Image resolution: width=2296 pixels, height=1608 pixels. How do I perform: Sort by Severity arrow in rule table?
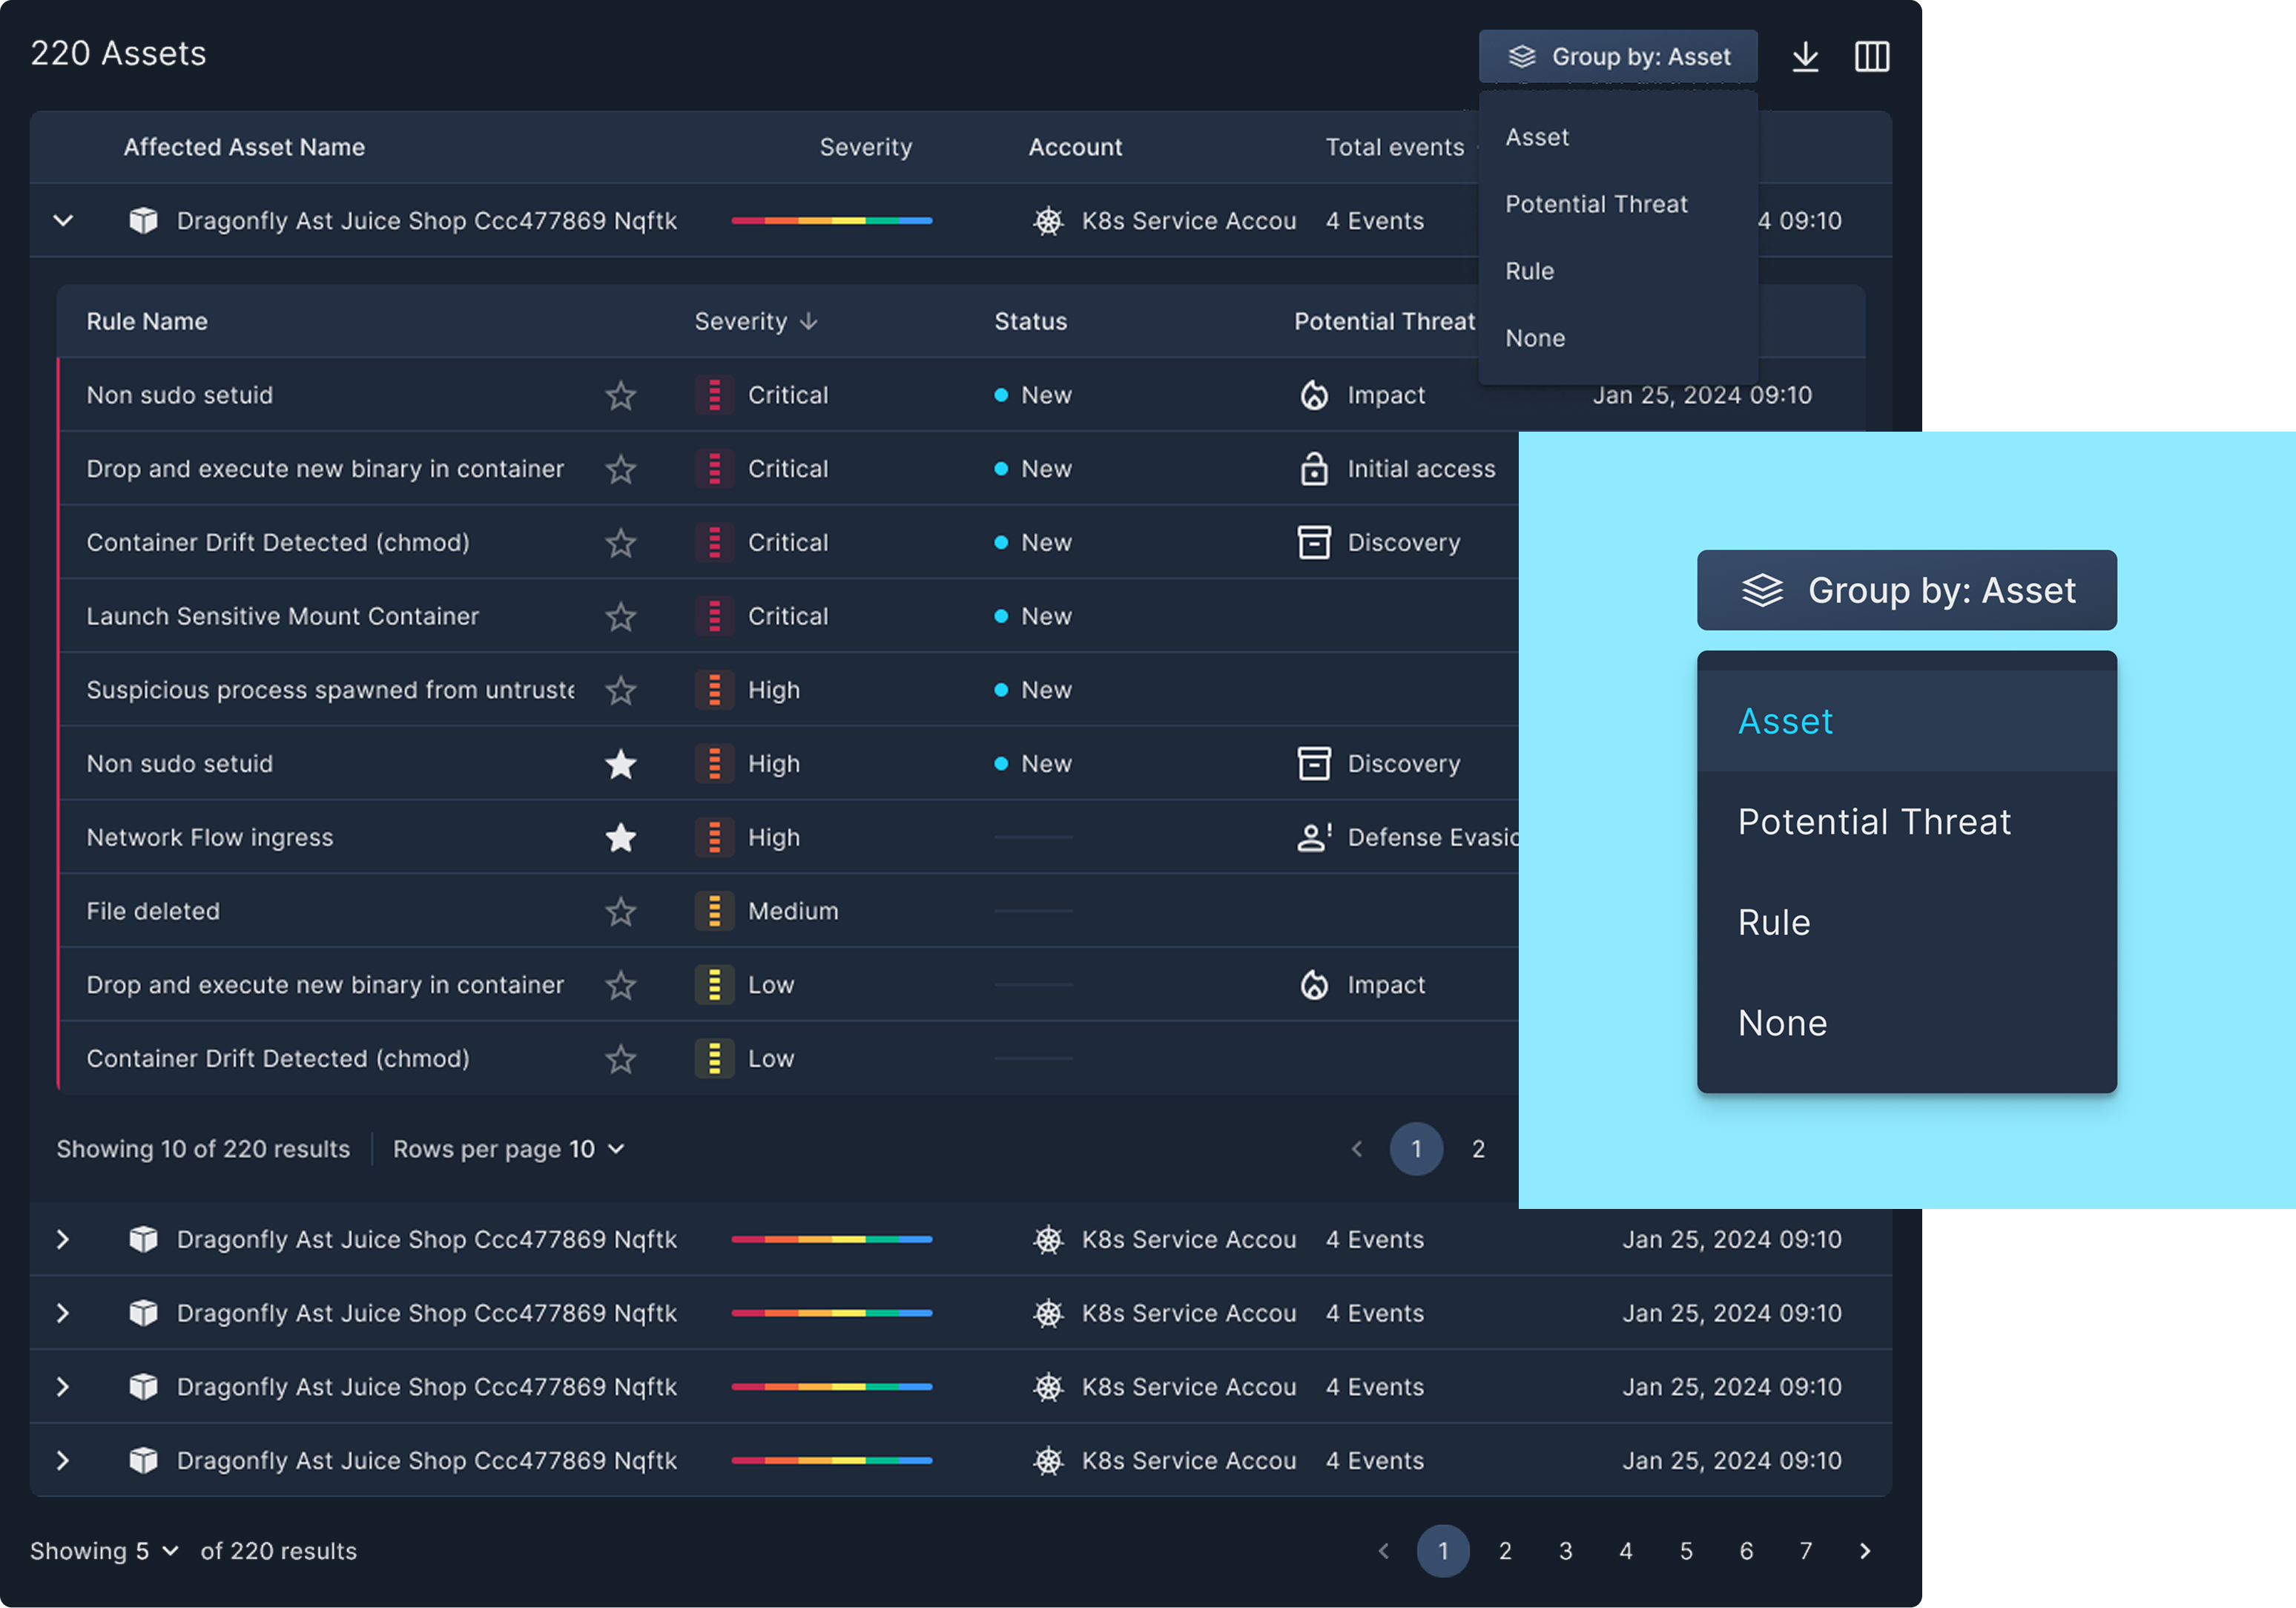click(x=809, y=321)
